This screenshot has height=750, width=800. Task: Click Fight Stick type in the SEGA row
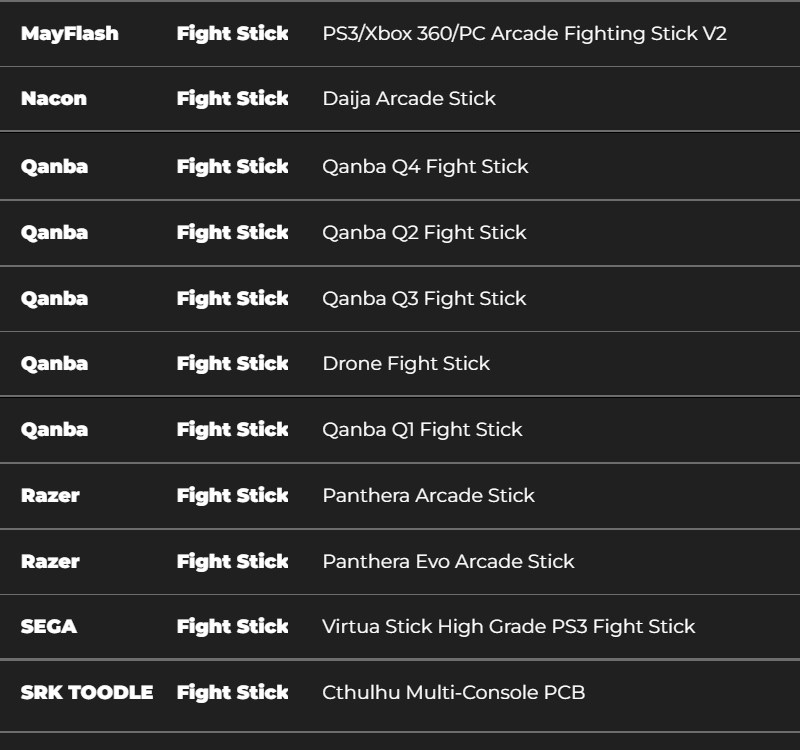click(x=232, y=627)
